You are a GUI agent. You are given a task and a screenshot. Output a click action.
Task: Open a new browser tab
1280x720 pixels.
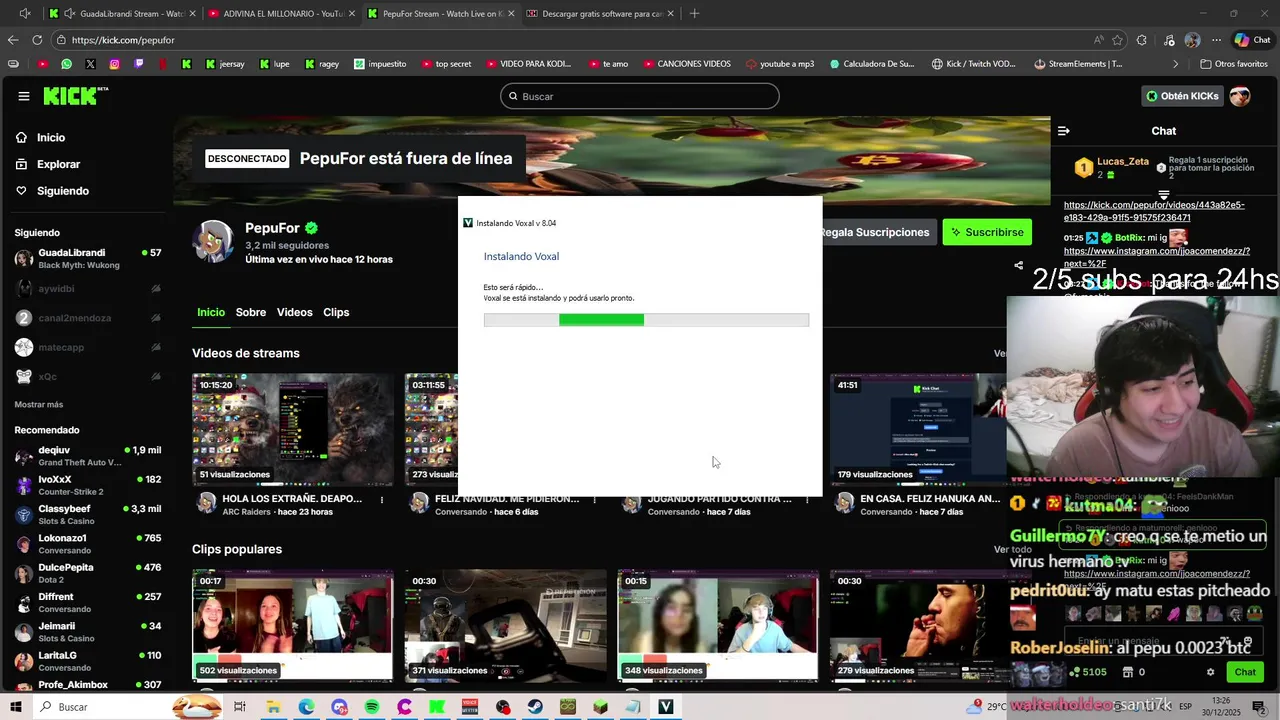click(694, 14)
